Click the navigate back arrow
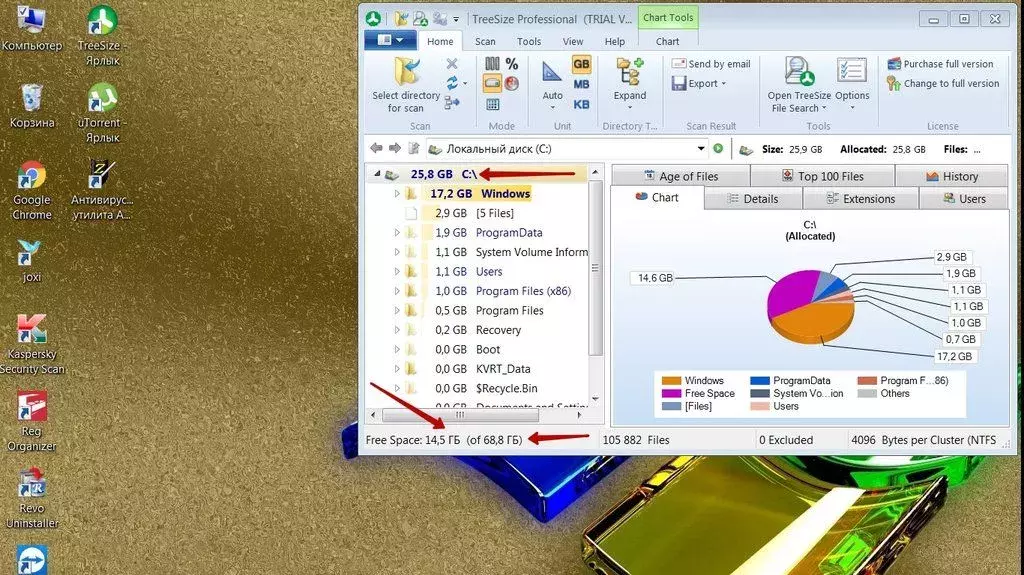 376,148
